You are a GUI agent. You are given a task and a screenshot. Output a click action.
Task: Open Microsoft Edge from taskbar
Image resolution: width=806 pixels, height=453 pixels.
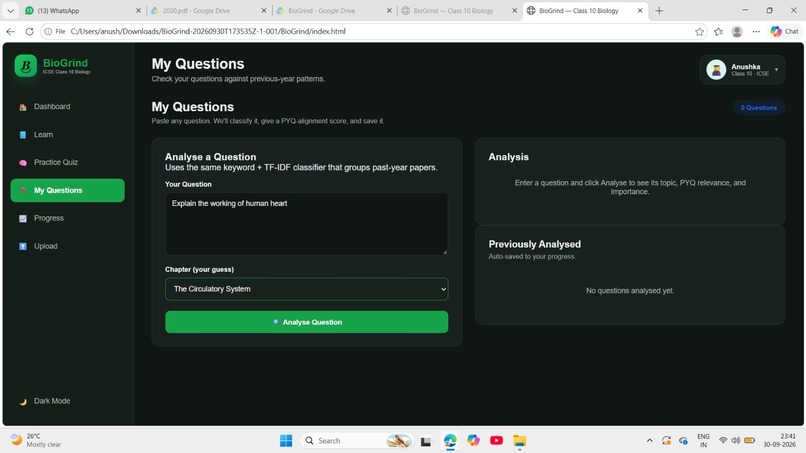tap(450, 441)
